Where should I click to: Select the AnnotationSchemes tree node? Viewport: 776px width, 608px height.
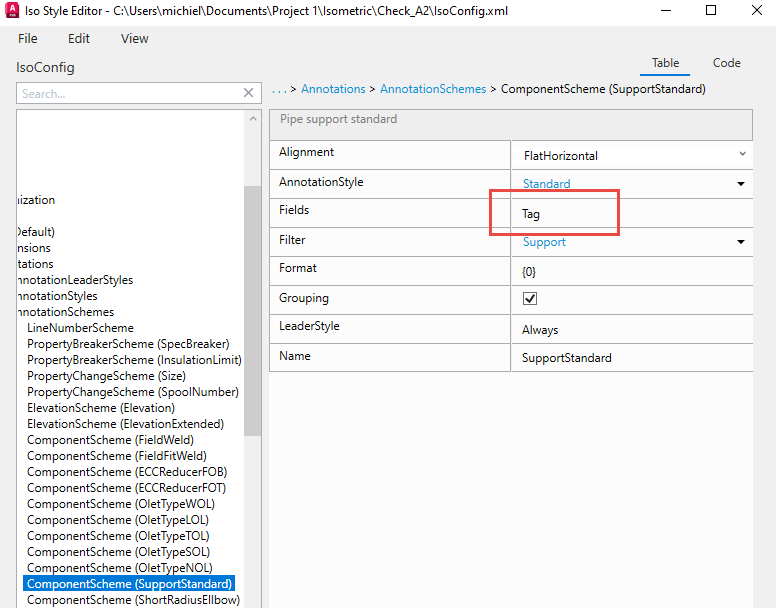point(66,312)
